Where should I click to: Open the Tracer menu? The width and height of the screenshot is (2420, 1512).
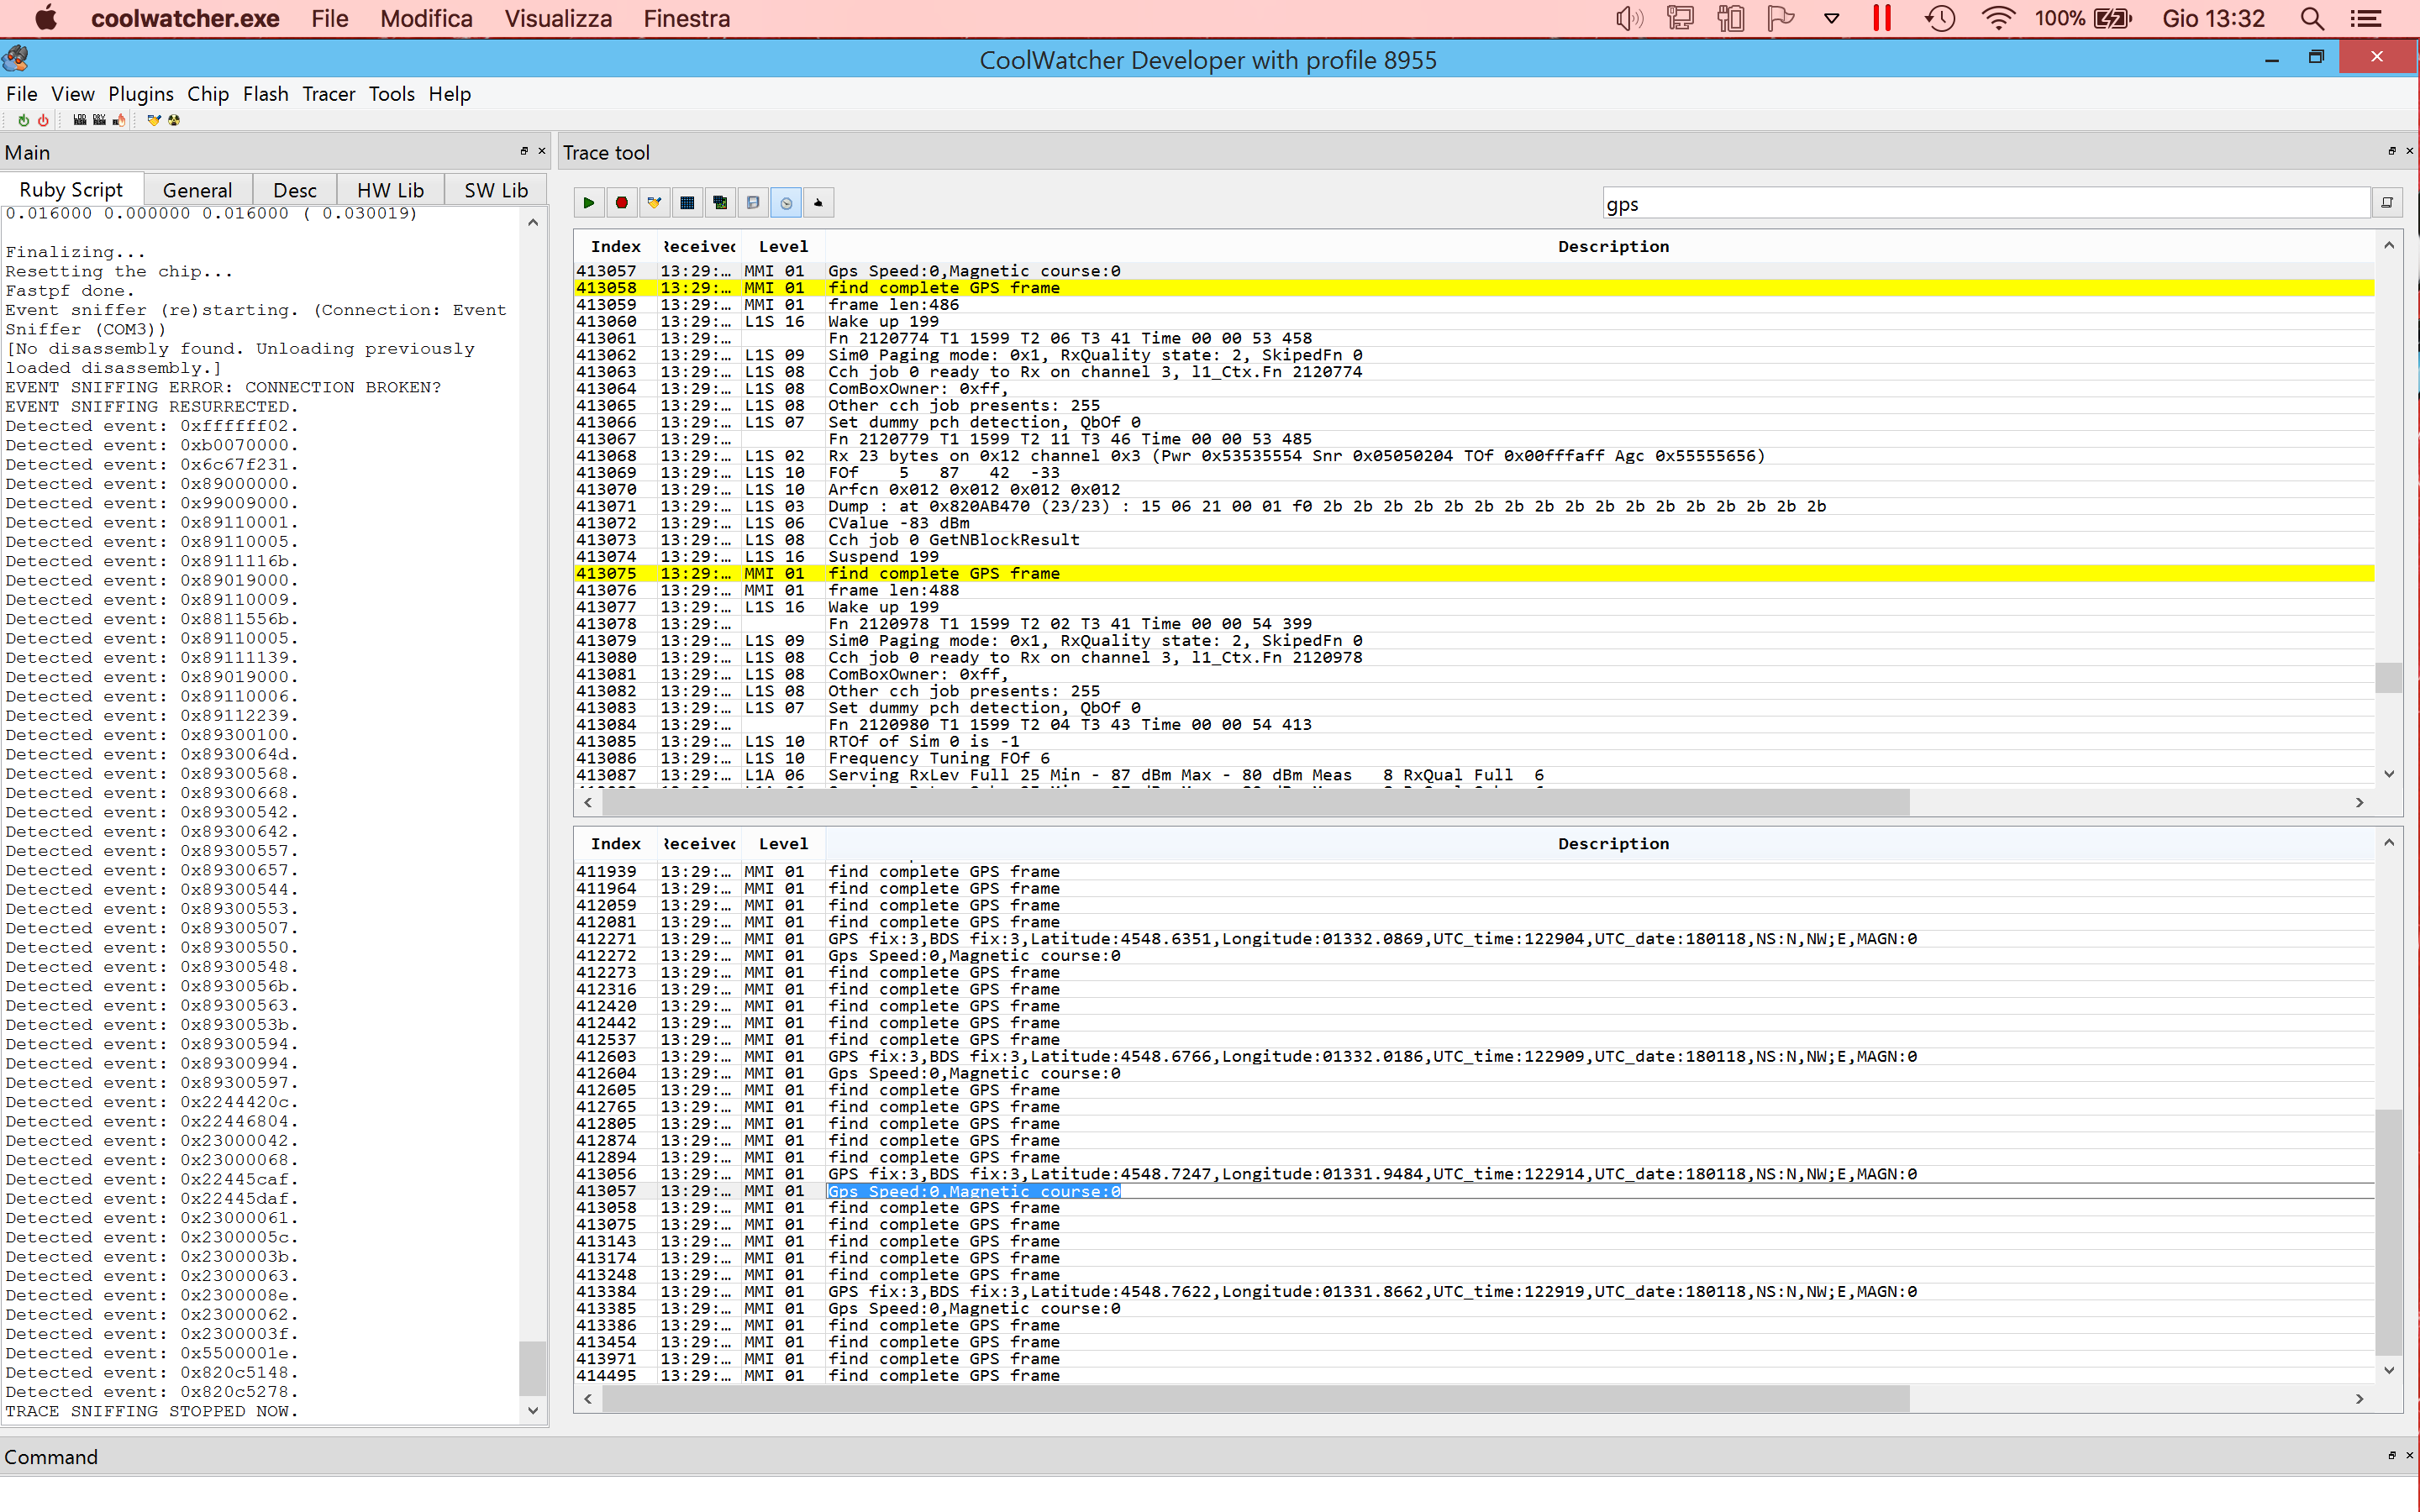coord(328,93)
